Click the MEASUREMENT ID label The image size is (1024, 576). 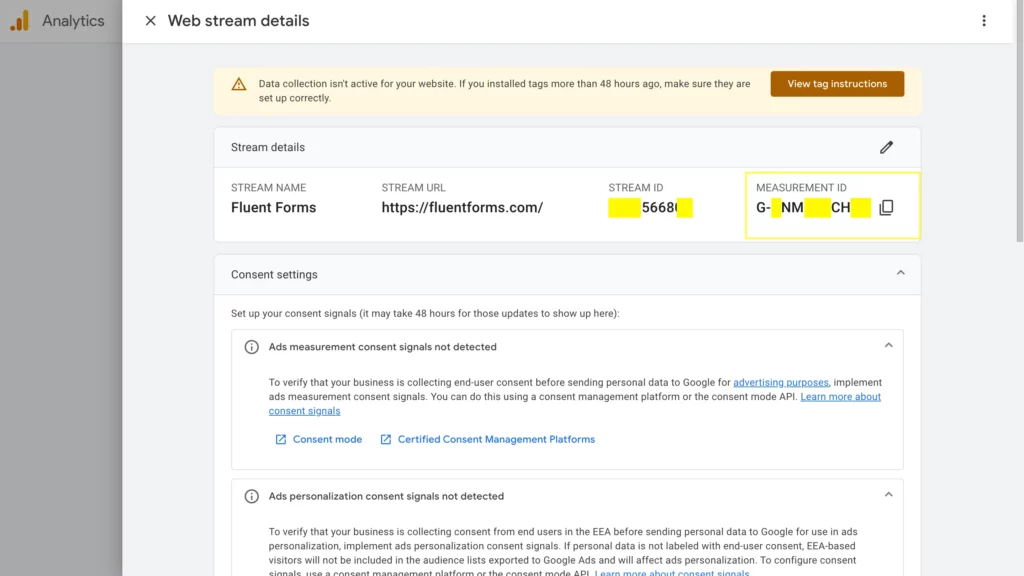pos(801,188)
